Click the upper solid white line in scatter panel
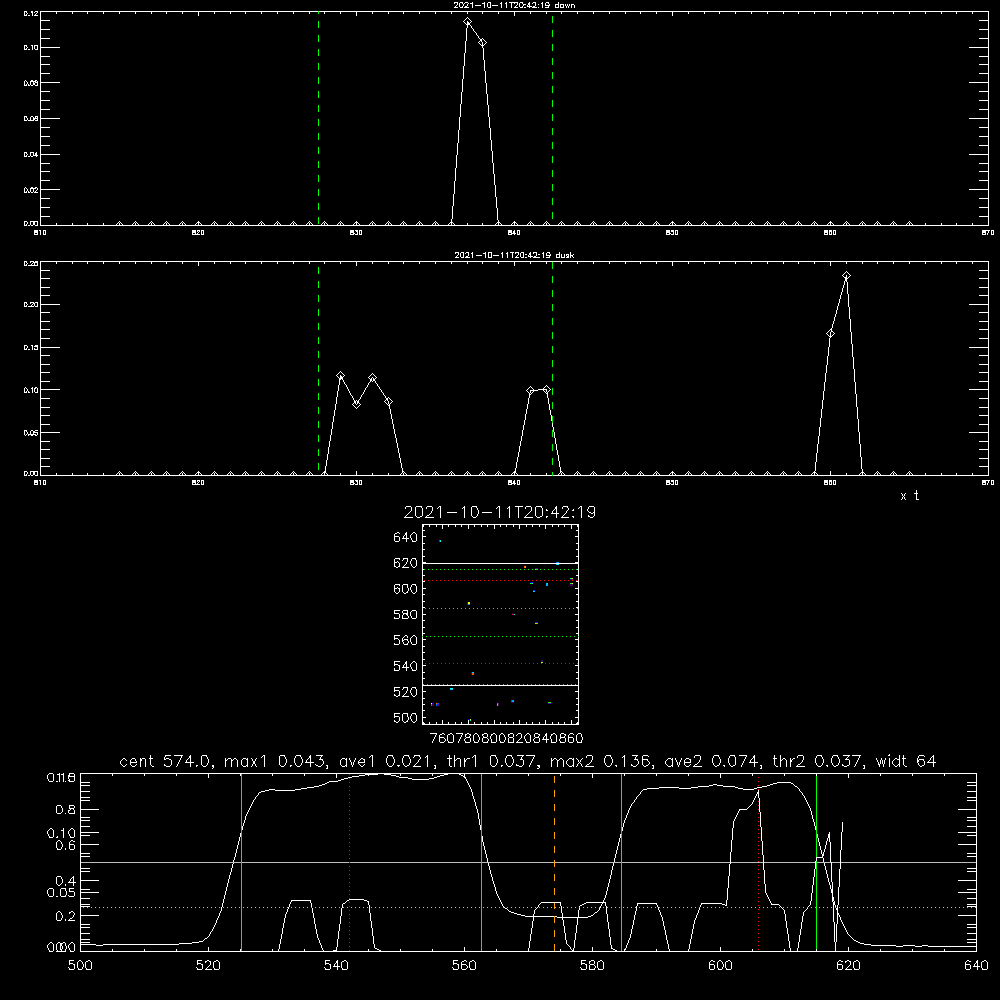This screenshot has height=1000, width=1000. click(x=500, y=564)
